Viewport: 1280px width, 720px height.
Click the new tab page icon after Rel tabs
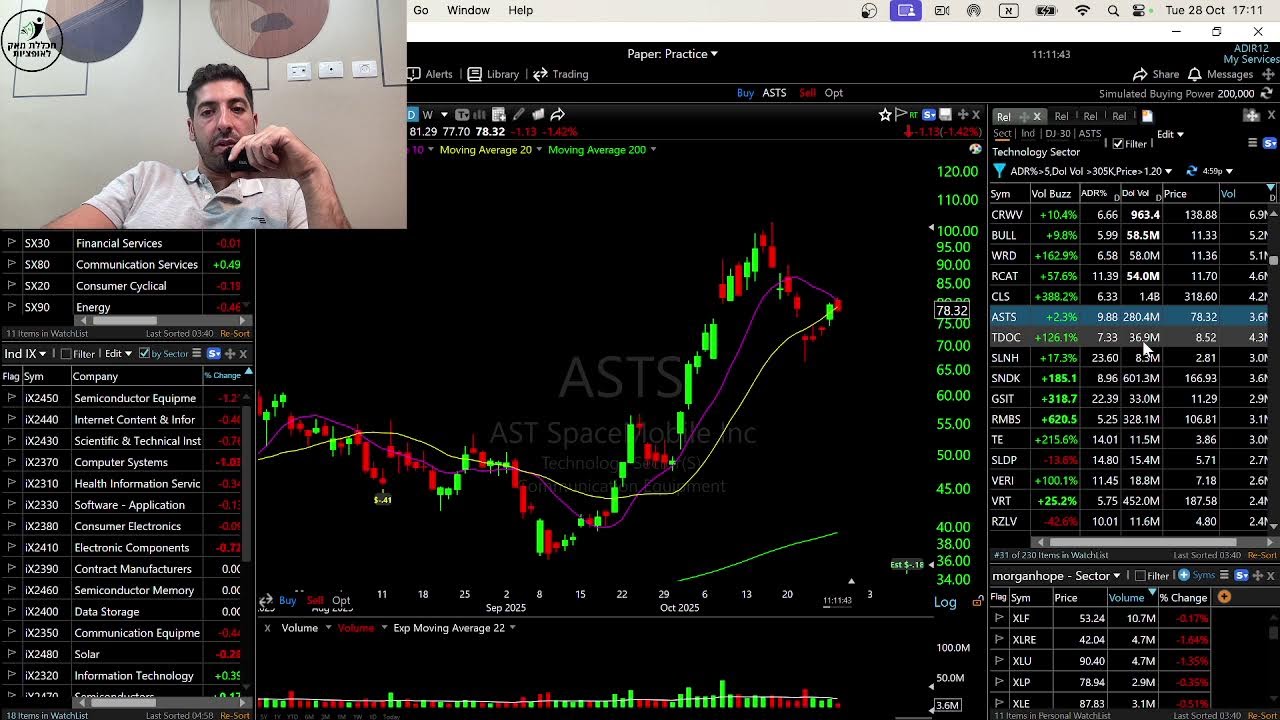coord(1147,116)
